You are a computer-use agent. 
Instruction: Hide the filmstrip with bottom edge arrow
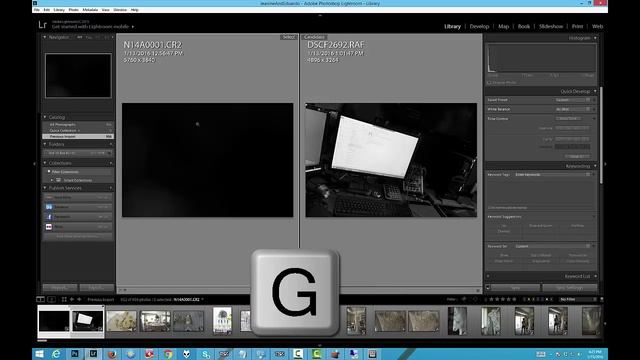click(x=320, y=345)
